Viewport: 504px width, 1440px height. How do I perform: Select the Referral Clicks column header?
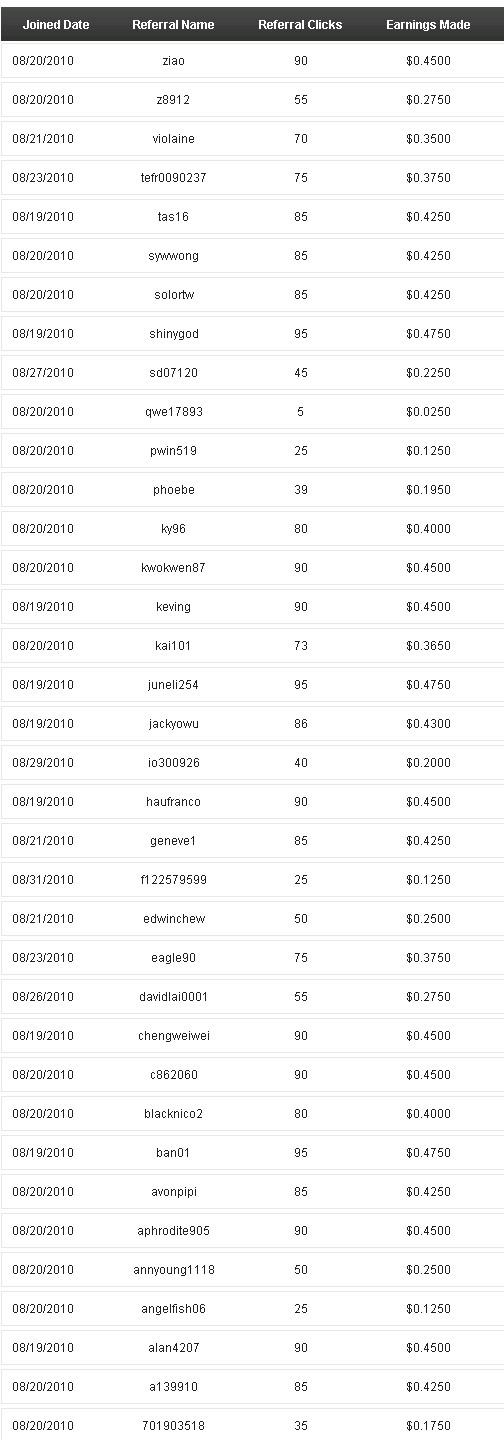tap(300, 25)
